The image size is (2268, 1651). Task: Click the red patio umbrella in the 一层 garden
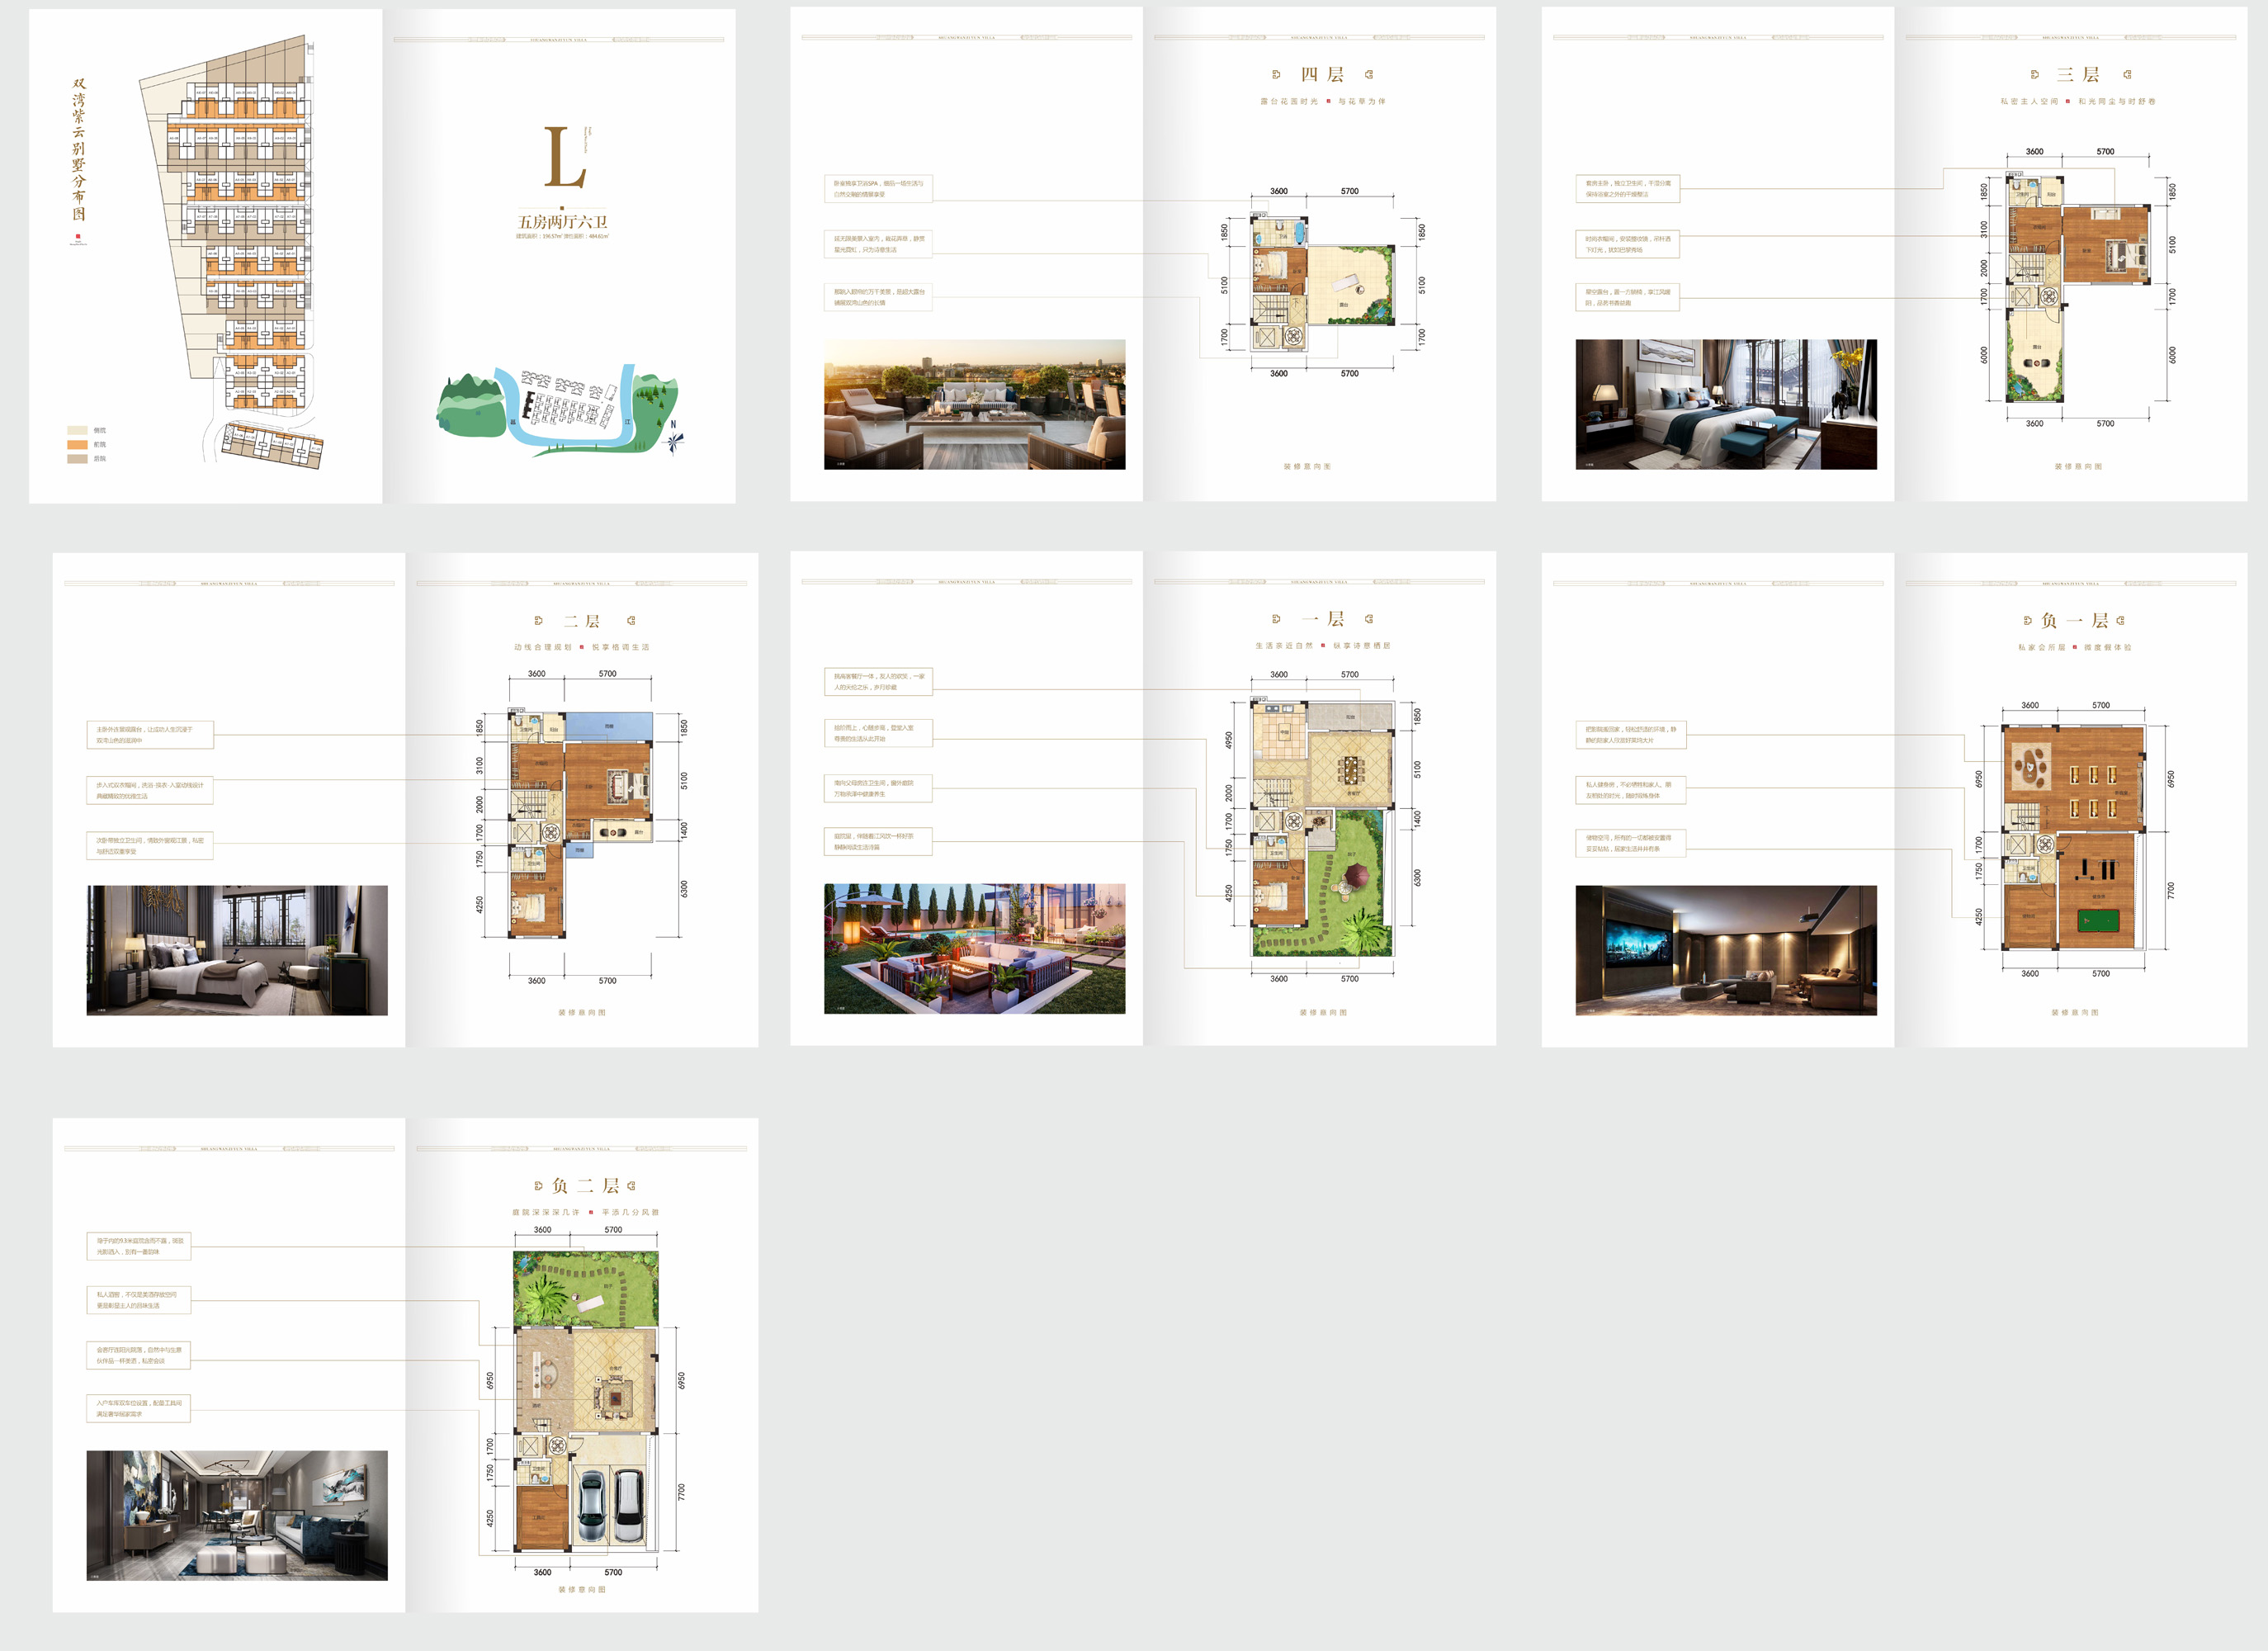[1356, 876]
